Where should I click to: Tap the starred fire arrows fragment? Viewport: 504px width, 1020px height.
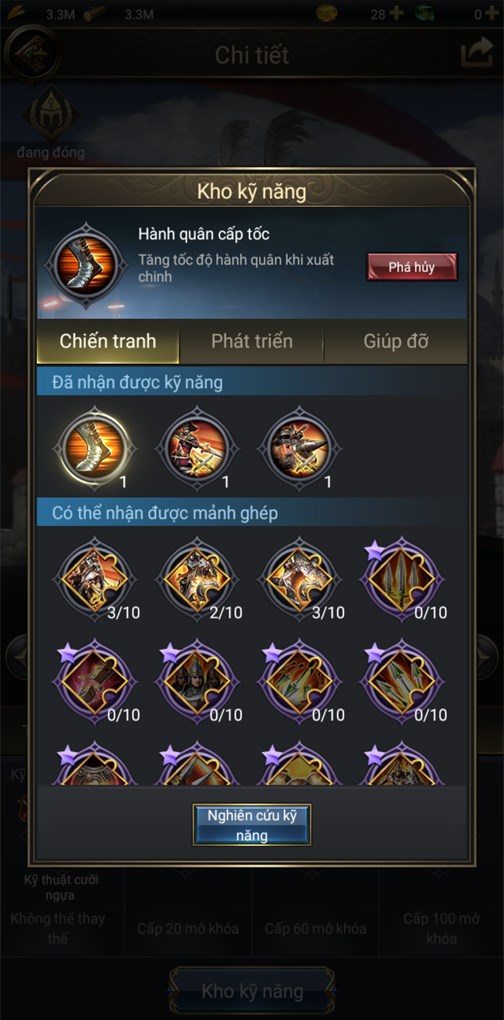tap(299, 680)
